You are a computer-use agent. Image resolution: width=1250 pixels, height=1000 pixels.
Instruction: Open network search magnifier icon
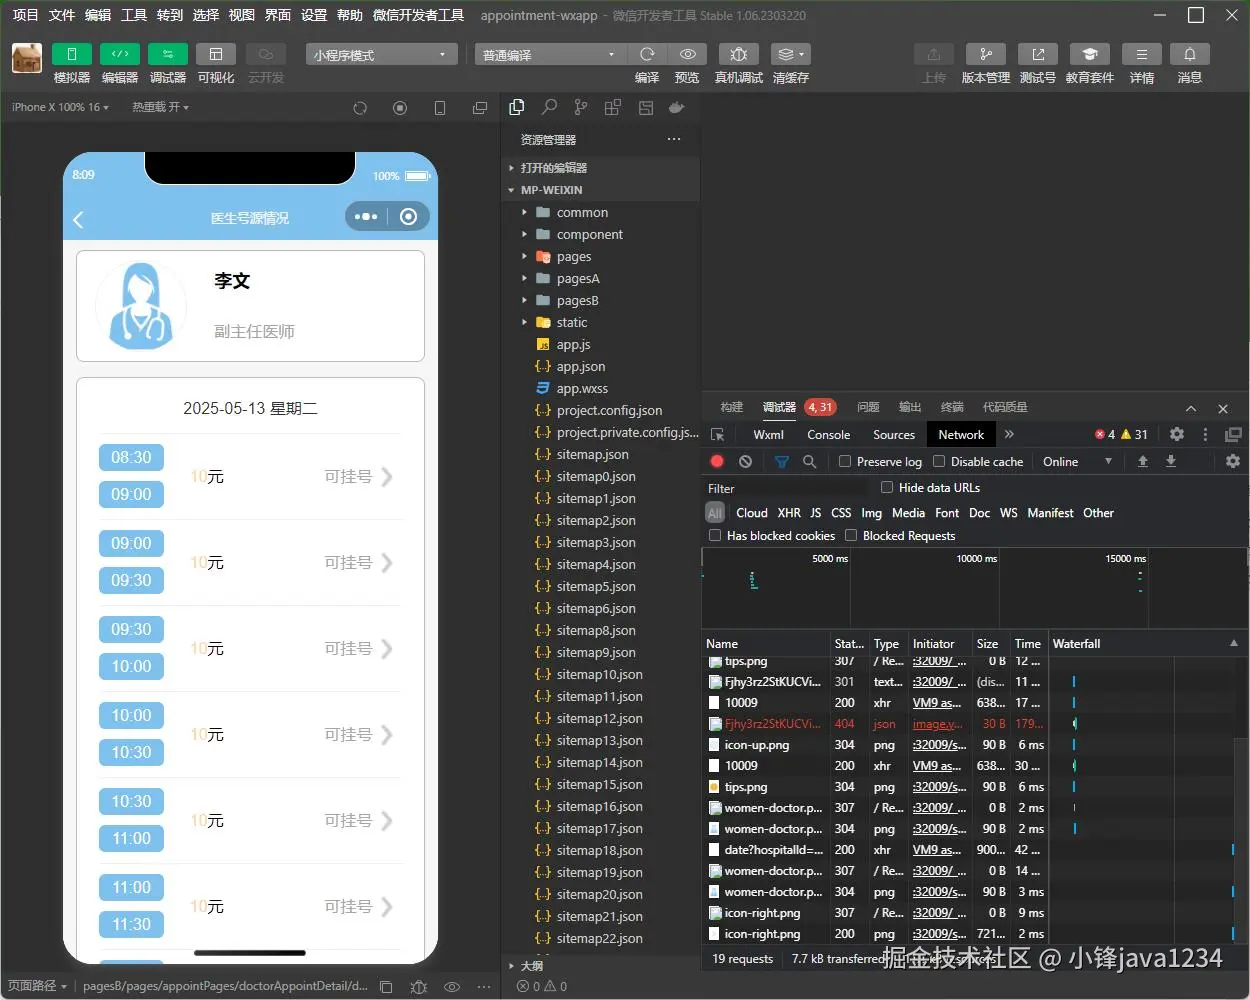pyautogui.click(x=809, y=461)
